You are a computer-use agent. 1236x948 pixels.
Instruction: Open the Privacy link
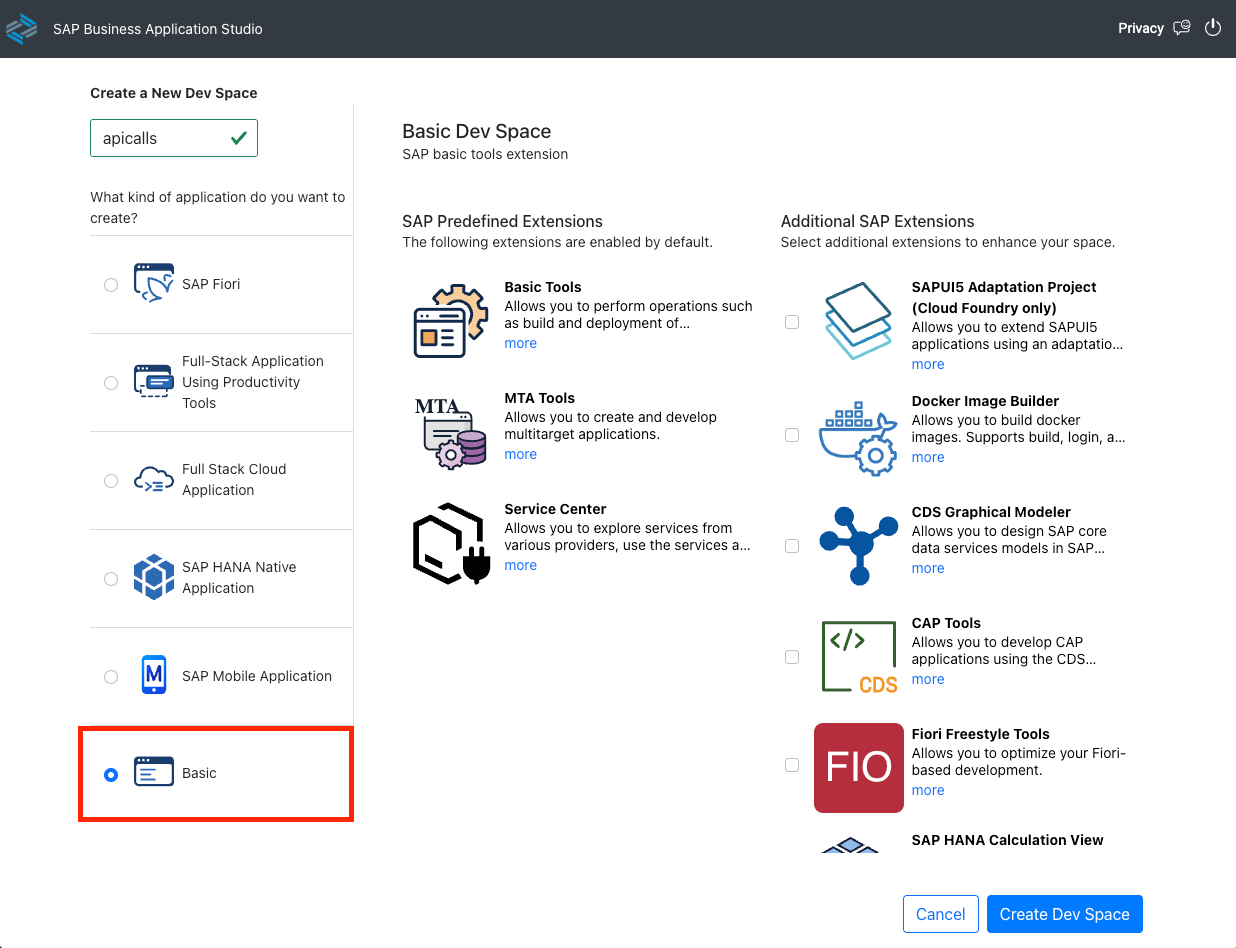click(1141, 28)
